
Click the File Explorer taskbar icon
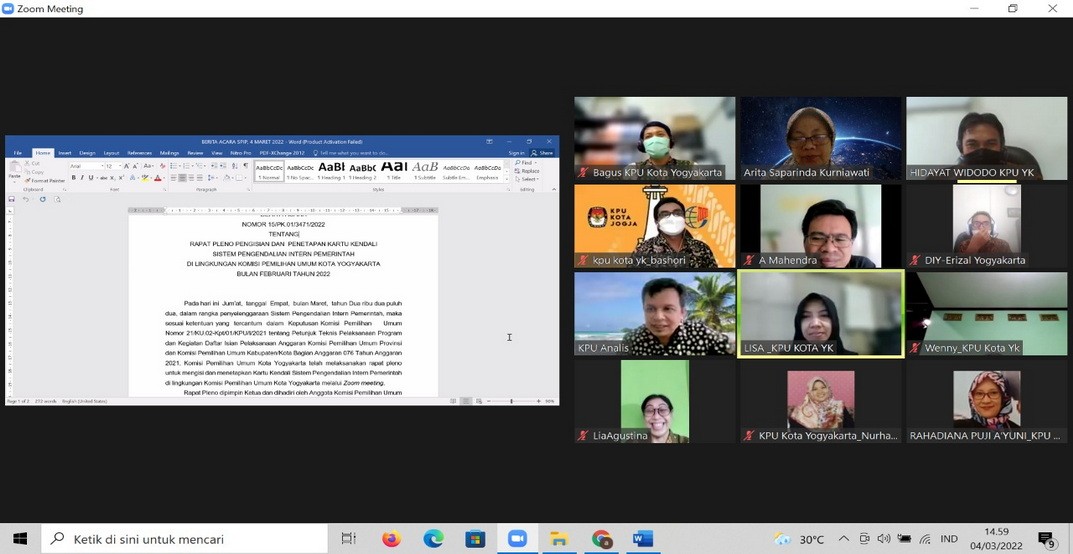(559, 539)
